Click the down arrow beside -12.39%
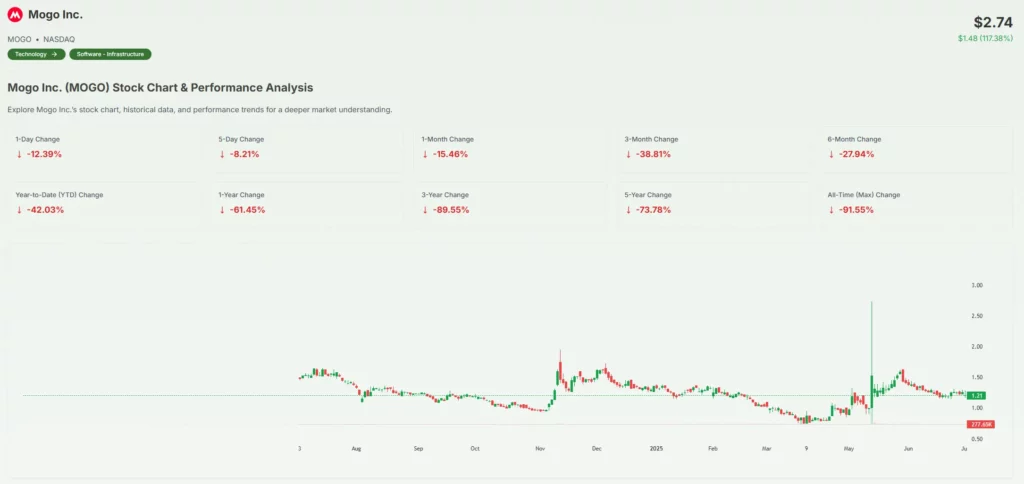 (x=19, y=155)
